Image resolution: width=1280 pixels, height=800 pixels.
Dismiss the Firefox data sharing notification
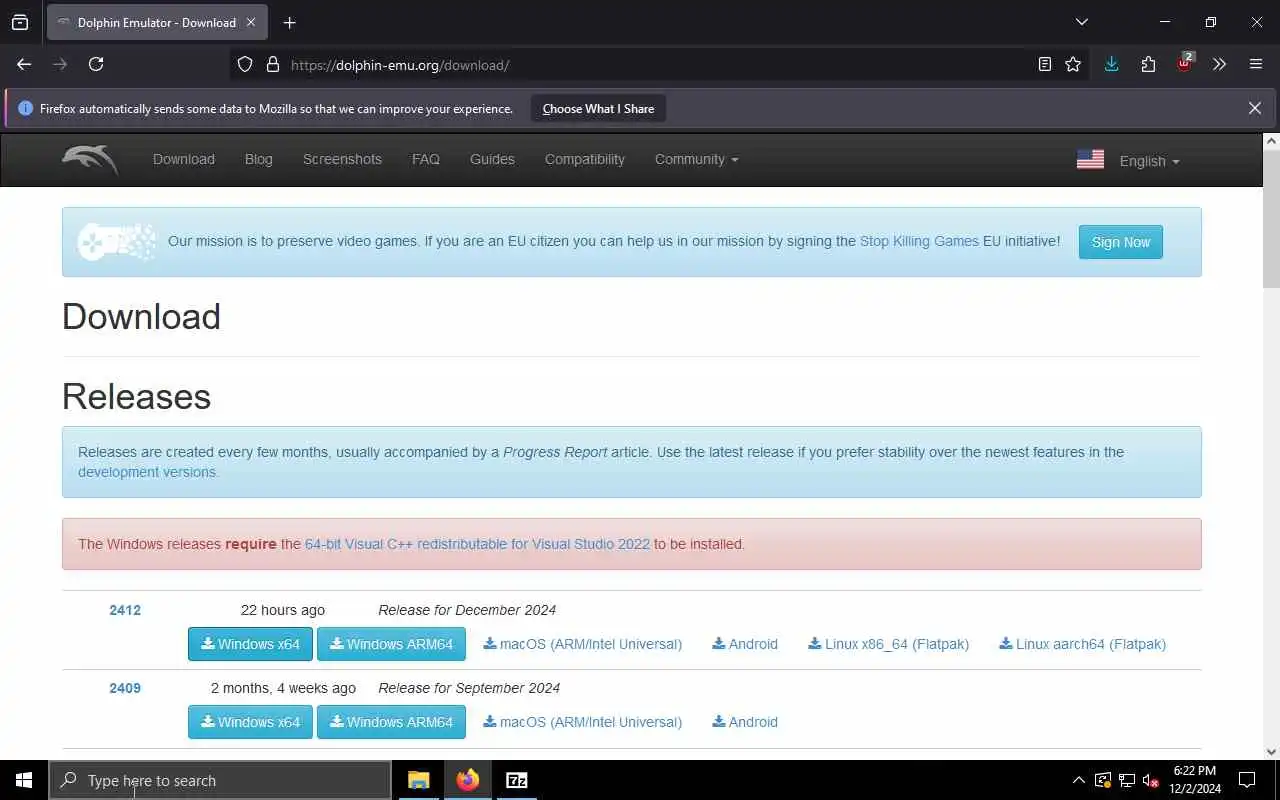tap(1254, 108)
